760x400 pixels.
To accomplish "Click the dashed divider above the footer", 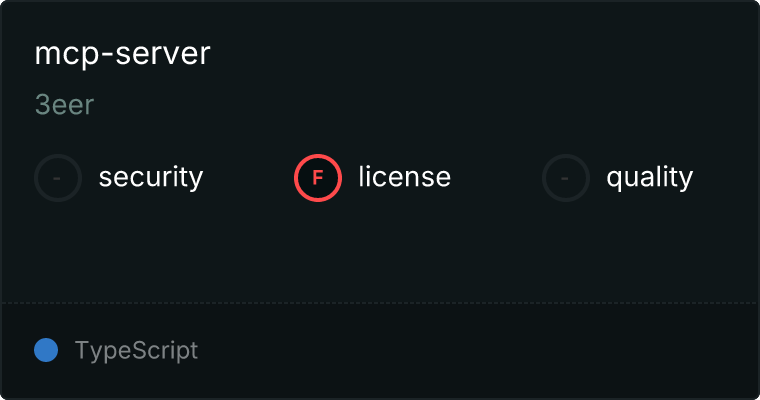I will coord(380,303).
